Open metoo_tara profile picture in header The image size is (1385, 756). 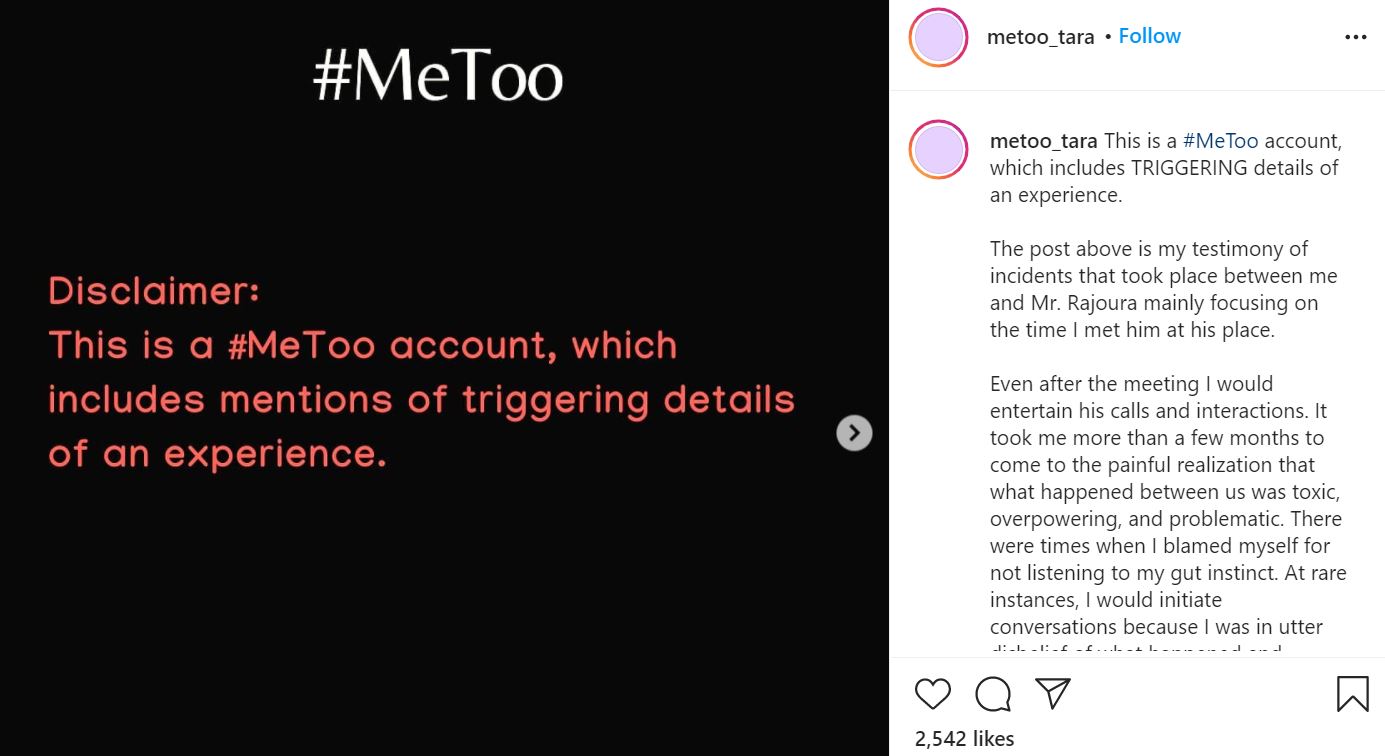pos(938,38)
